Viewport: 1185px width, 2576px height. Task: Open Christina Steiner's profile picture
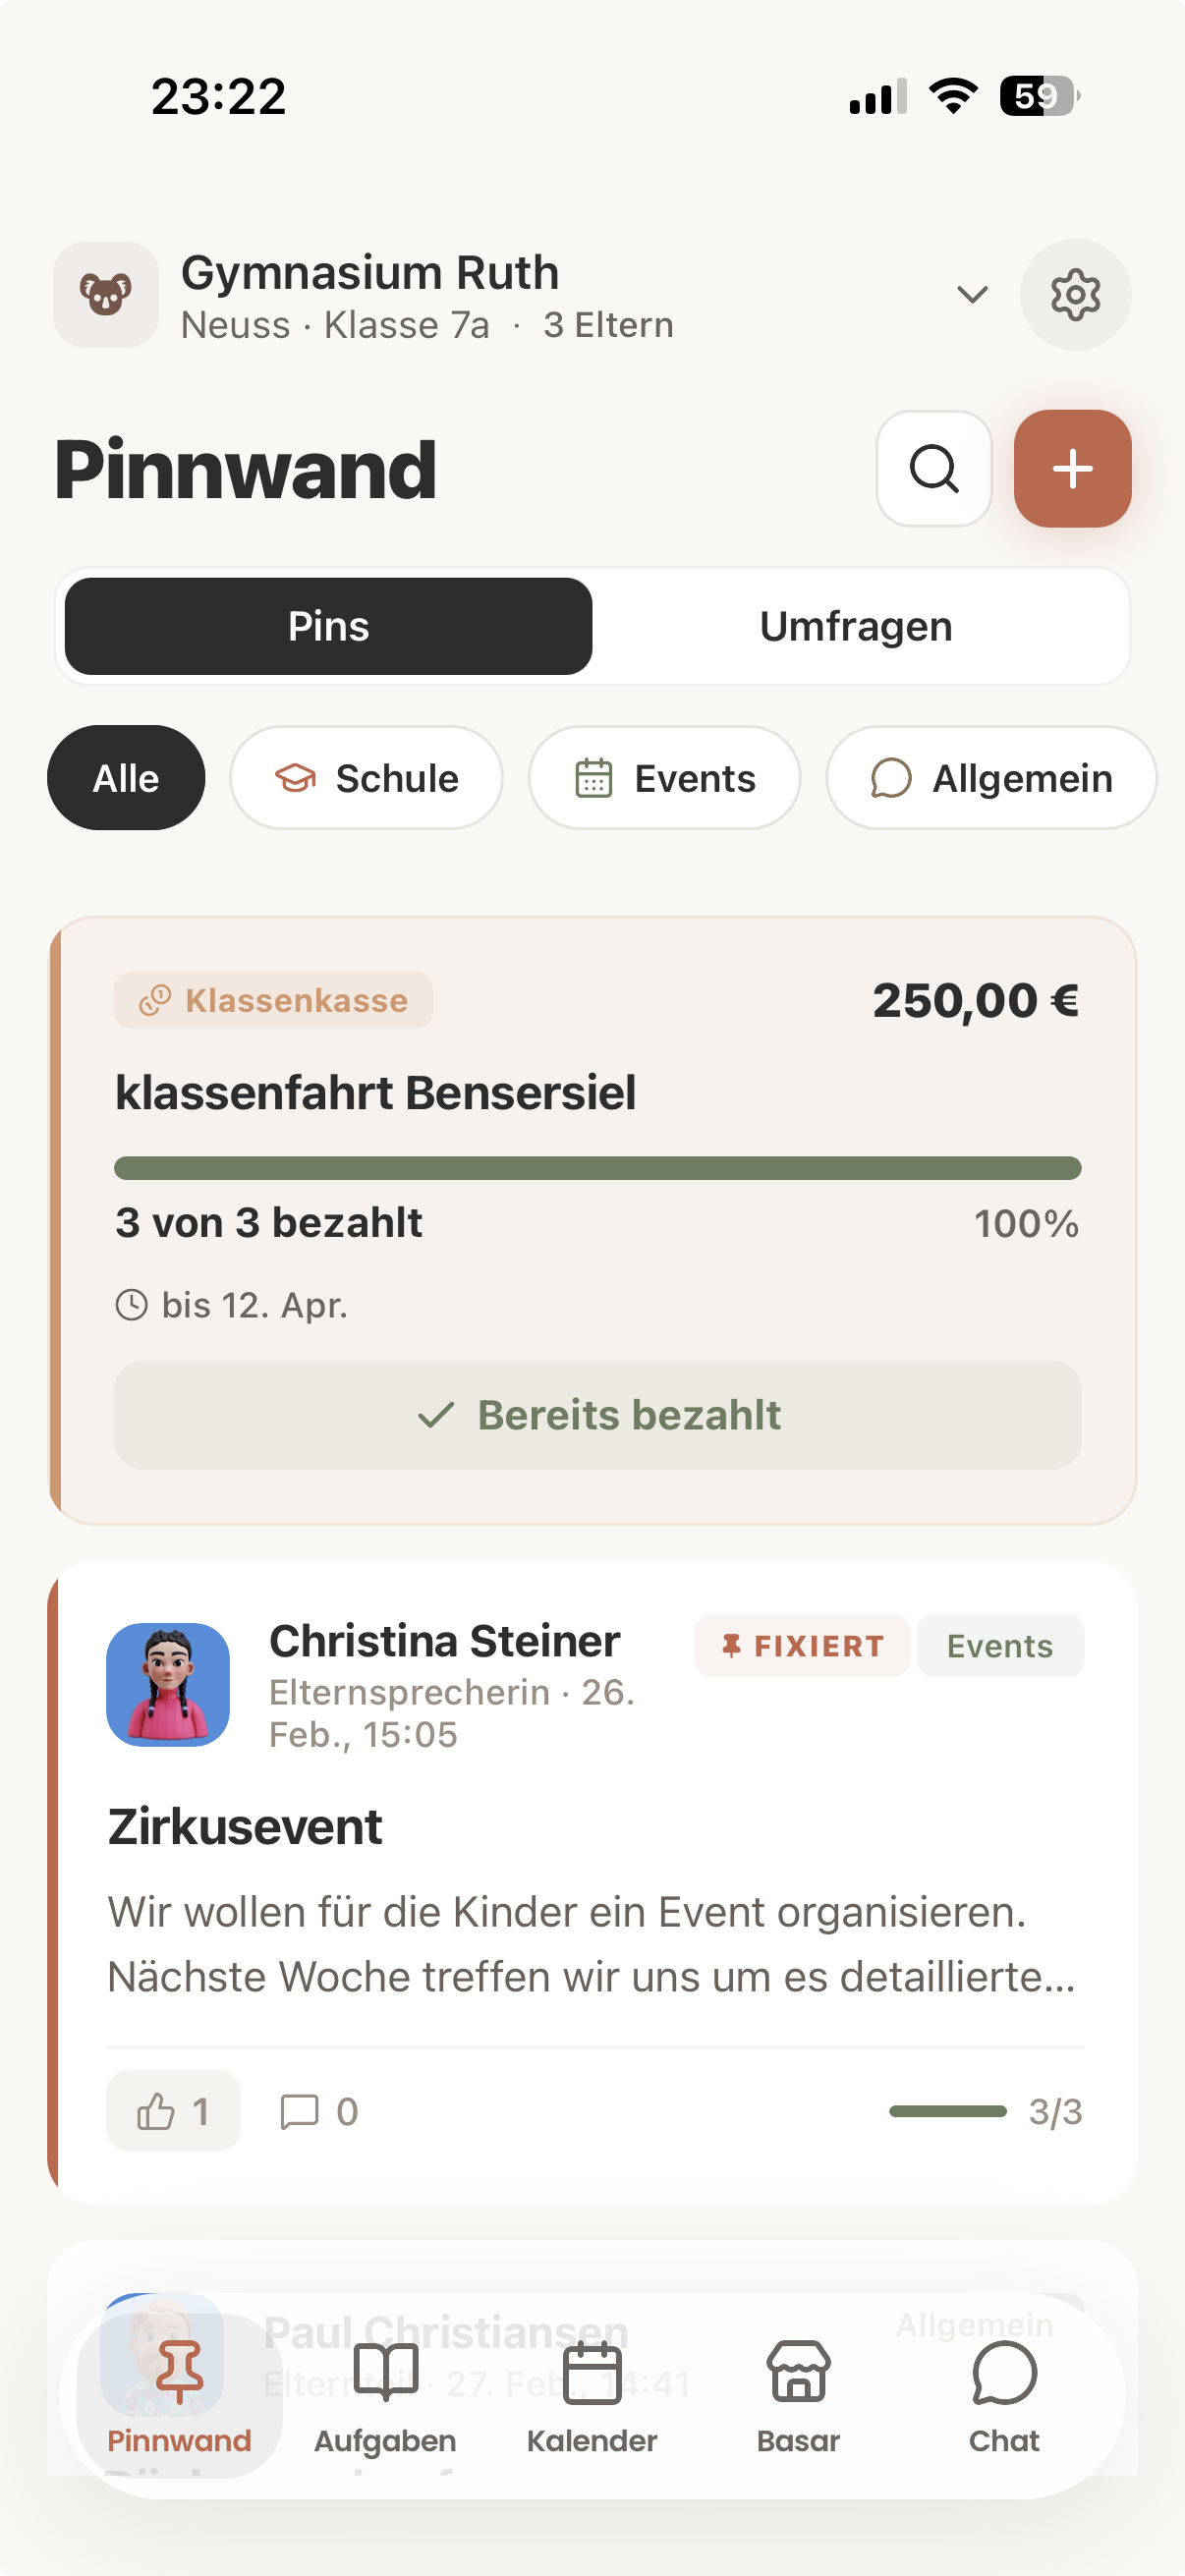(x=168, y=1685)
